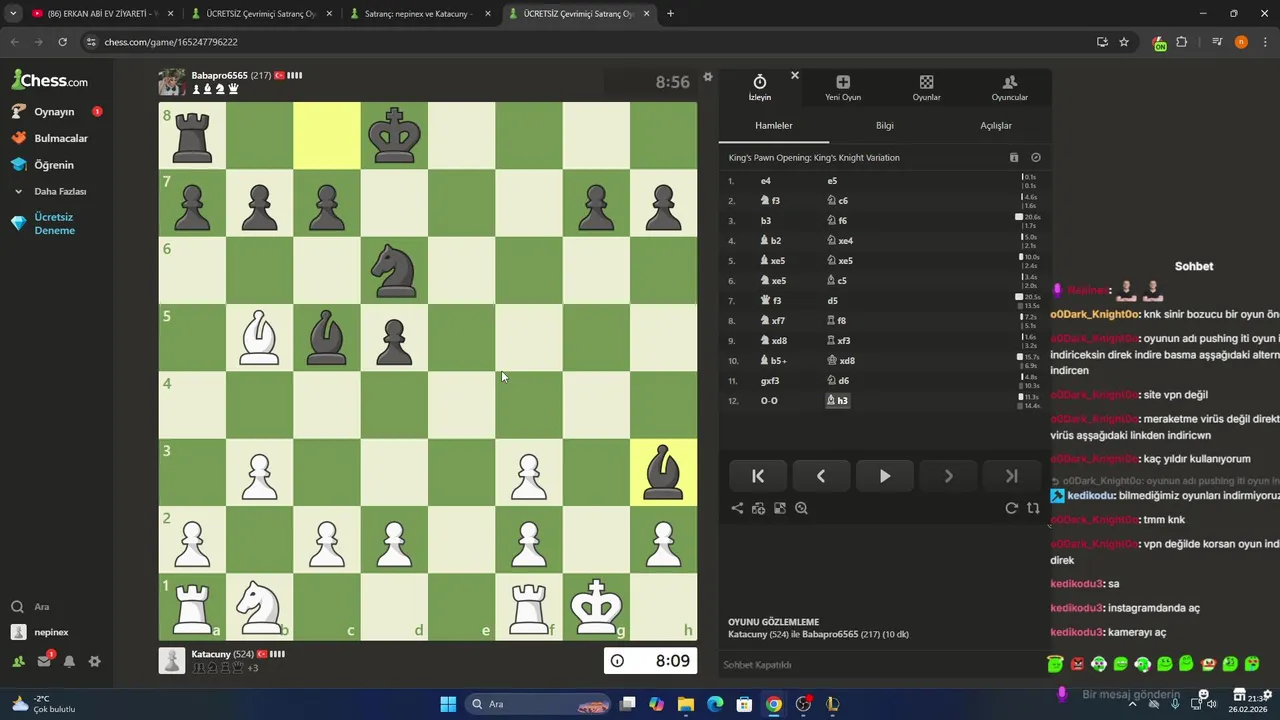This screenshot has width=1280, height=720.
Task: Click the Chess.com logo
Action: coord(50,80)
